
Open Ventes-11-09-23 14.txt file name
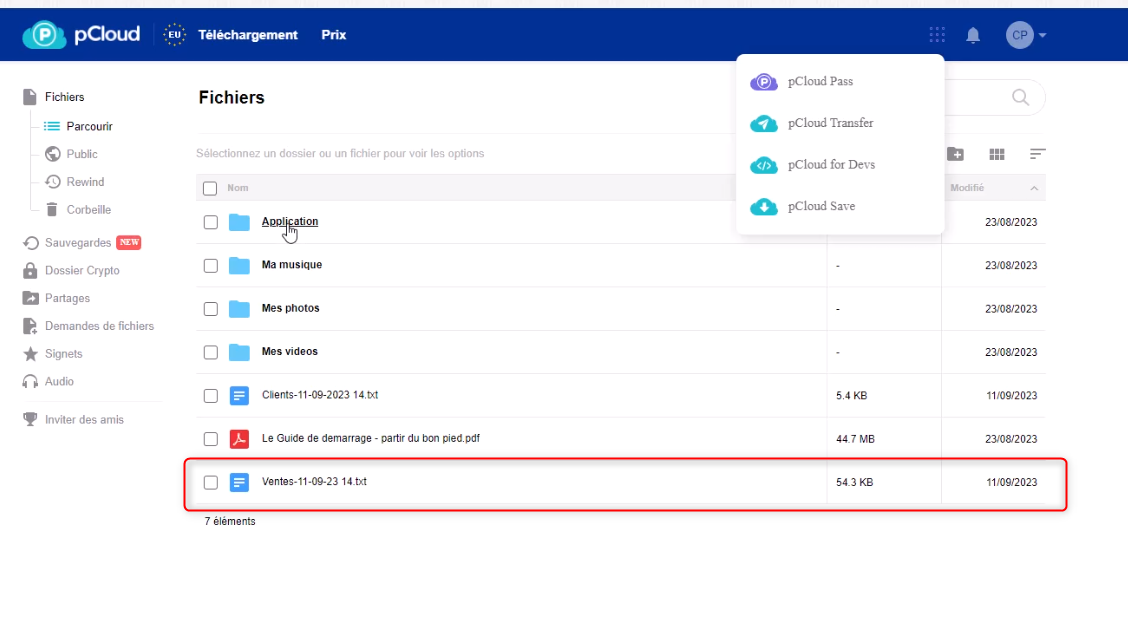tap(314, 481)
